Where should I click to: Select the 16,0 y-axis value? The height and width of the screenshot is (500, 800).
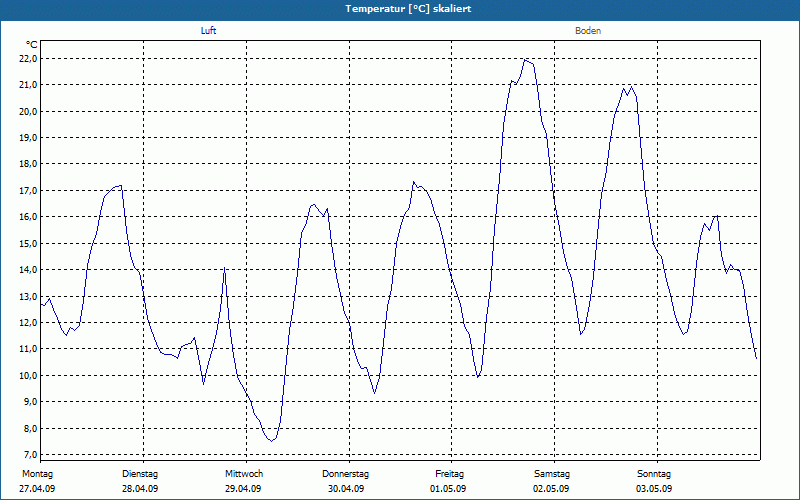[28, 217]
